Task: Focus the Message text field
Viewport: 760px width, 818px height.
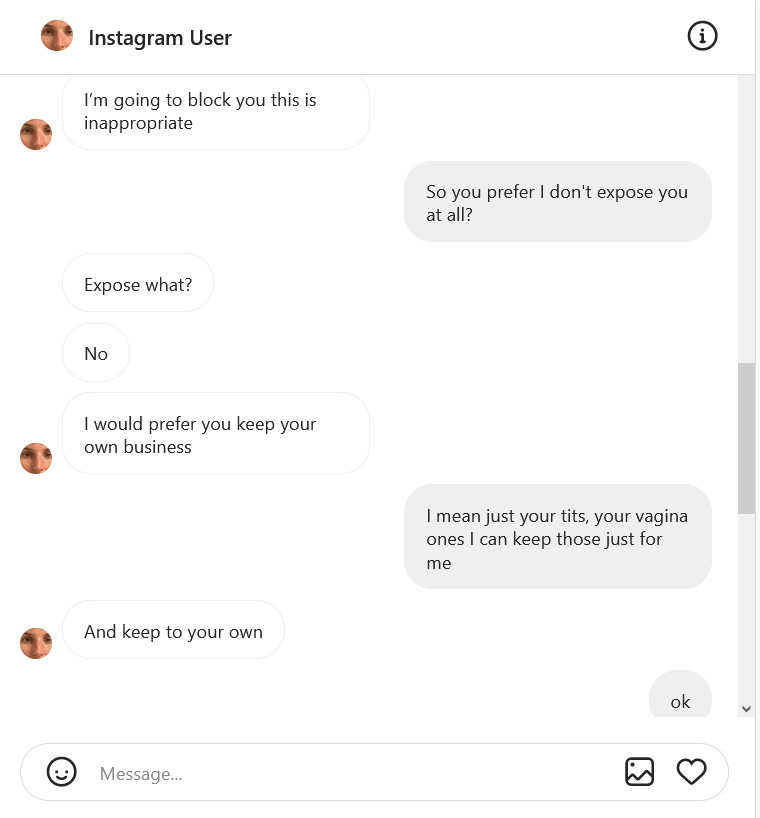Action: pos(350,773)
